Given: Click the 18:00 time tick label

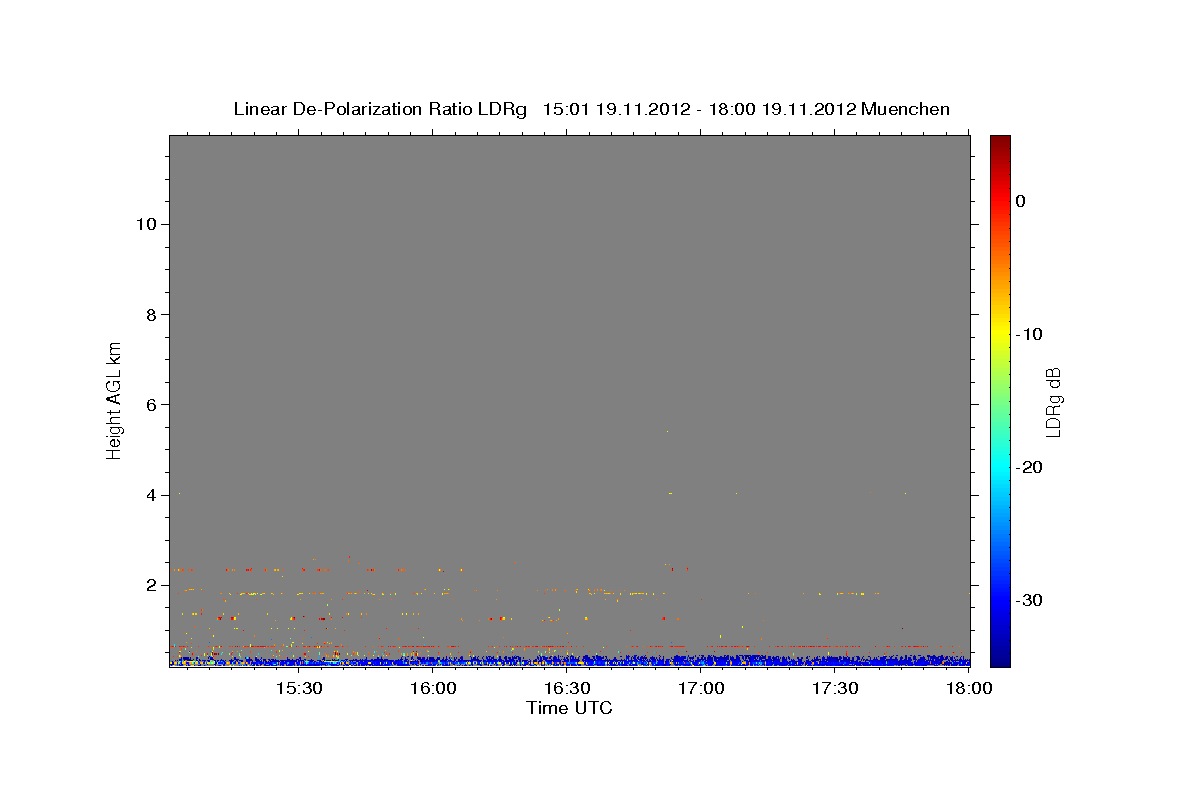Looking at the screenshot, I should (968, 689).
